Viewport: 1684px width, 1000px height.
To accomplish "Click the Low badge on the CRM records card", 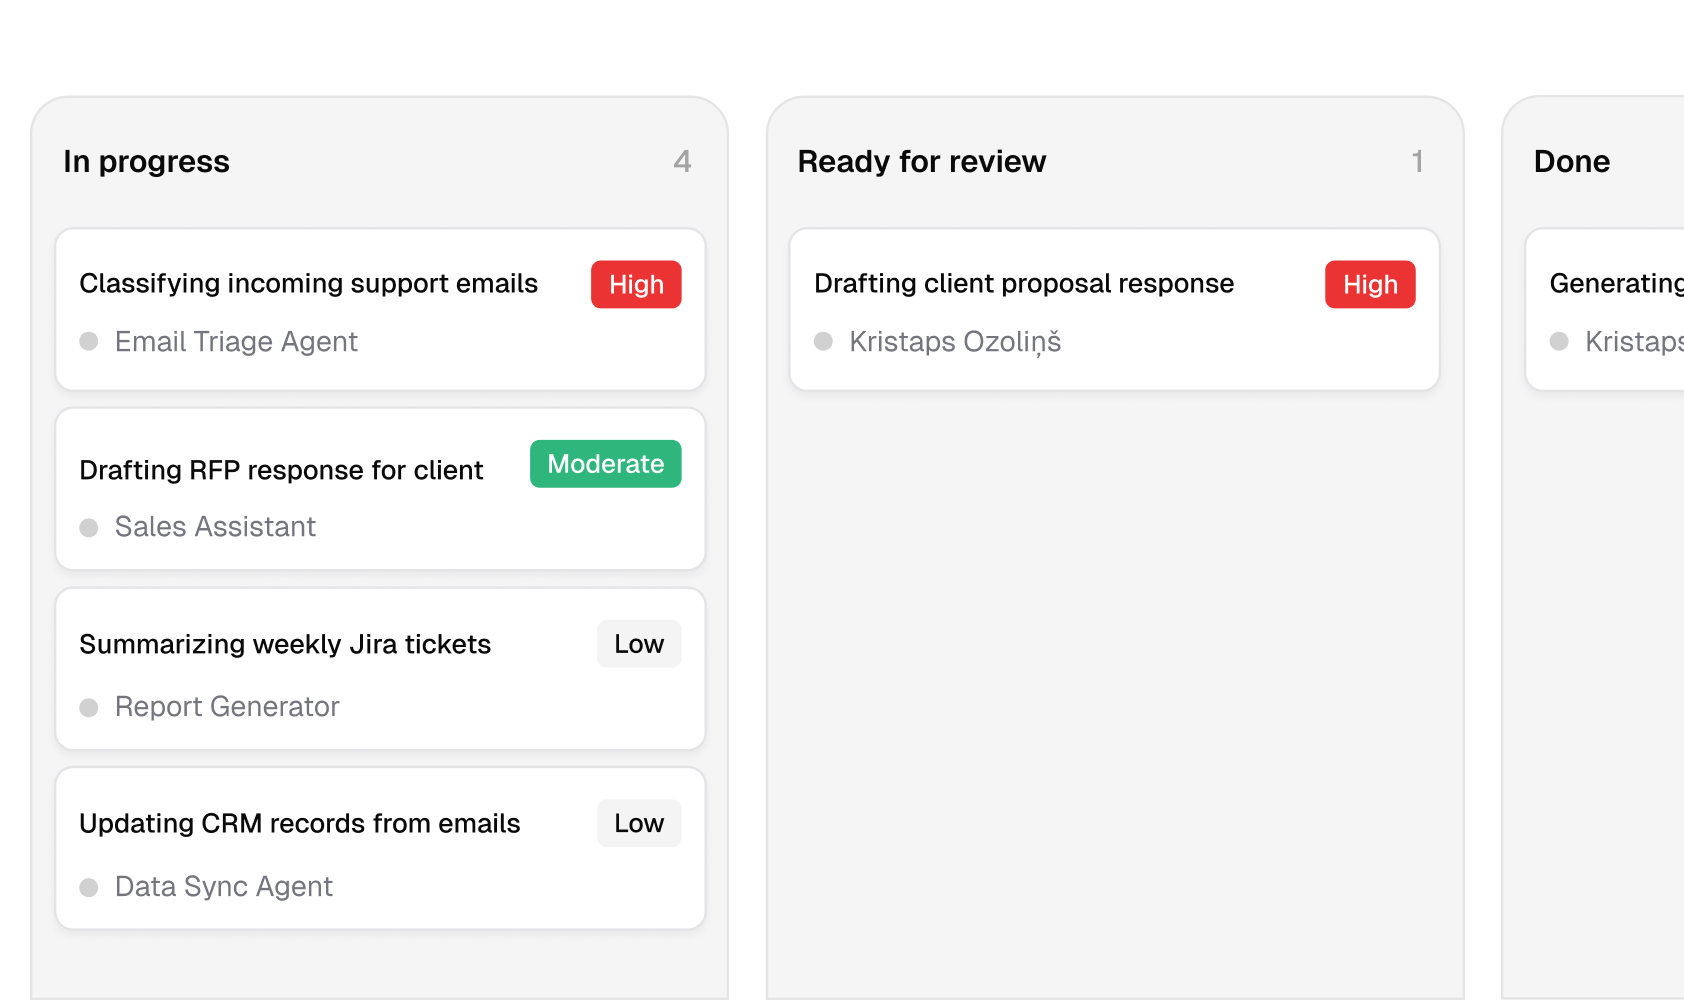I will [x=638, y=822].
